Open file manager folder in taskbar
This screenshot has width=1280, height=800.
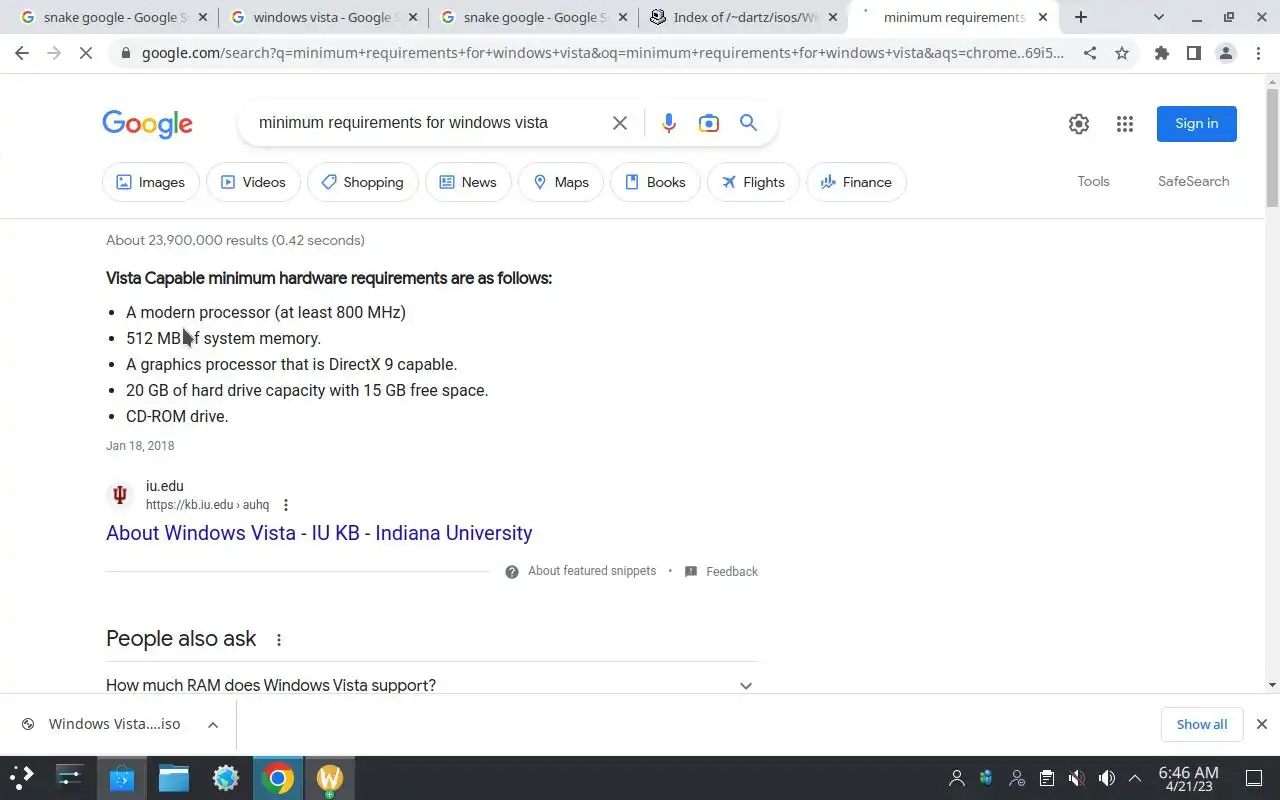point(174,777)
